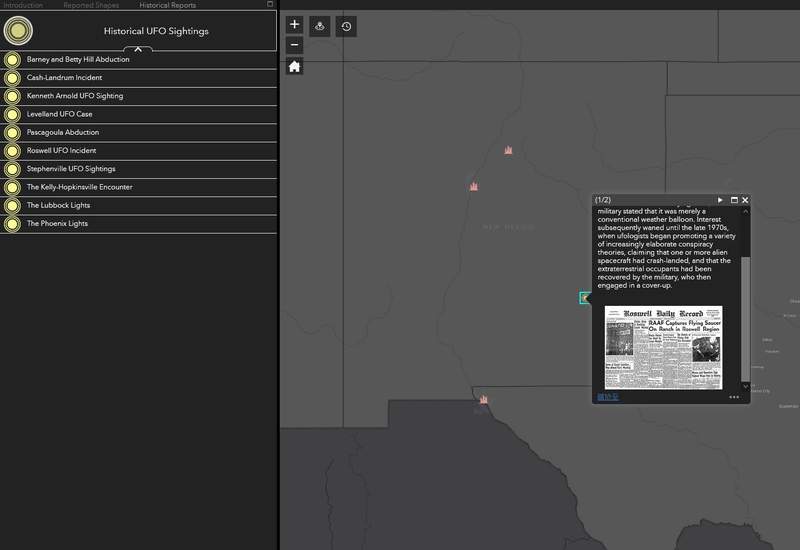Click the selected Roswell marker on map

pyautogui.click(x=586, y=297)
